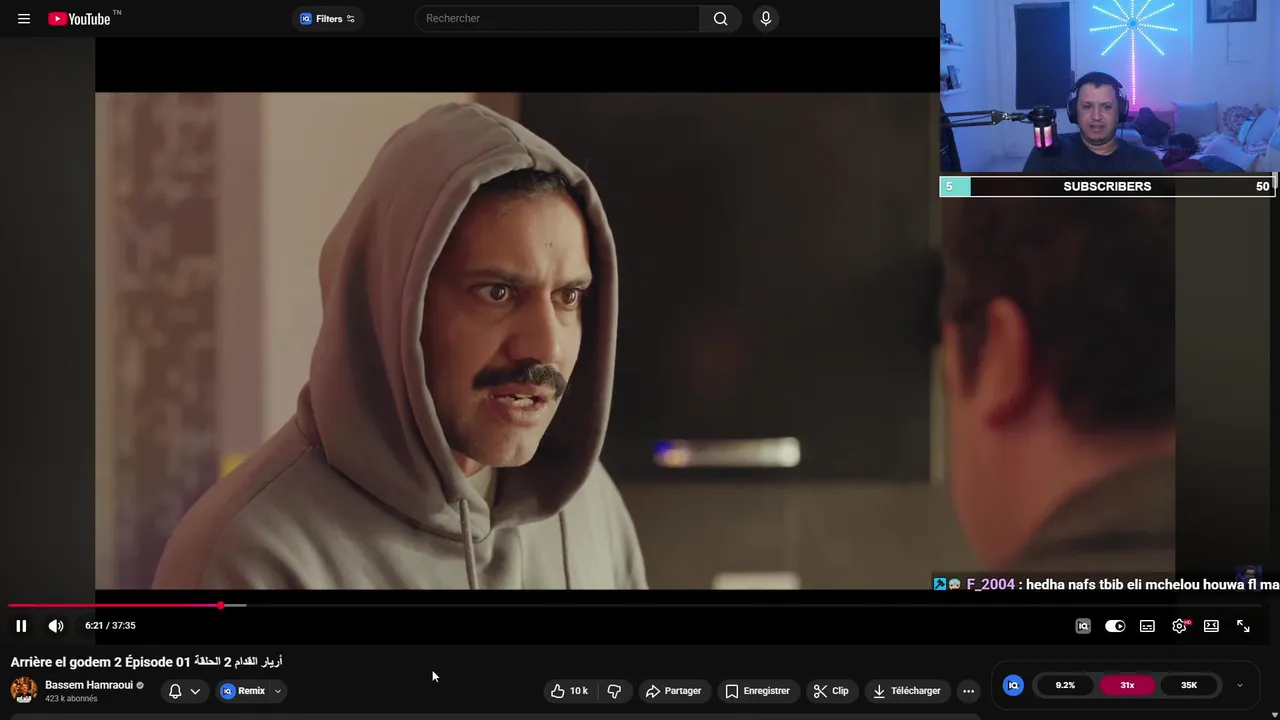
Task: Expand the vidIQ stats panel chevron
Action: tap(1240, 685)
